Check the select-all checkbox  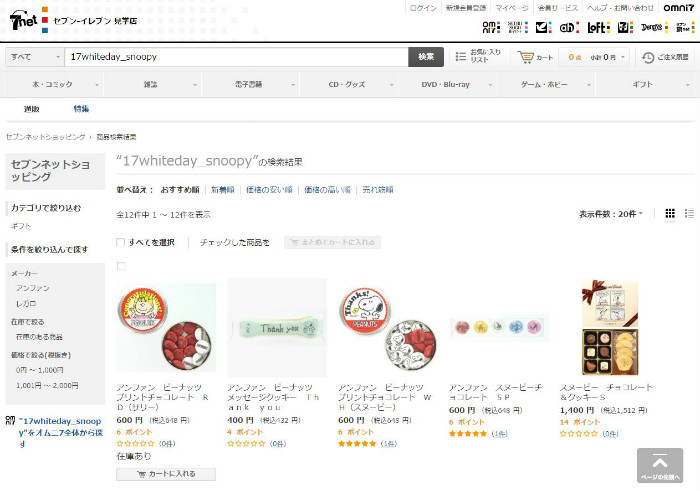coord(121,242)
